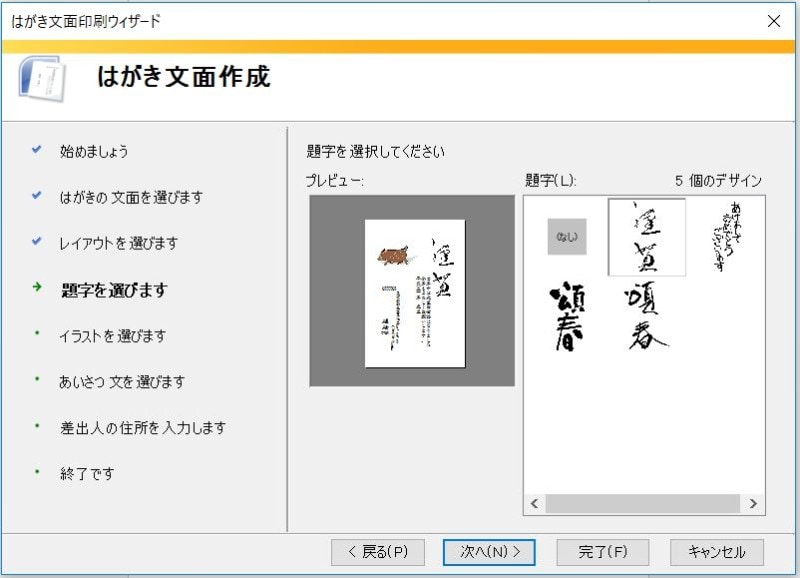Click the 題字(L): label

[x=551, y=181]
